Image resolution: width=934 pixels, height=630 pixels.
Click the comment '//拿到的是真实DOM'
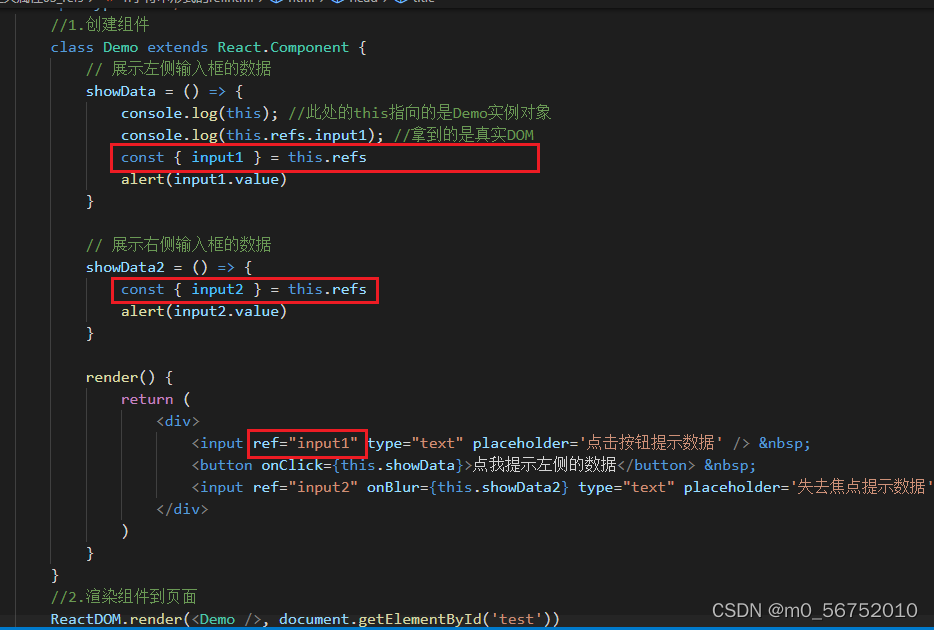pyautogui.click(x=463, y=135)
